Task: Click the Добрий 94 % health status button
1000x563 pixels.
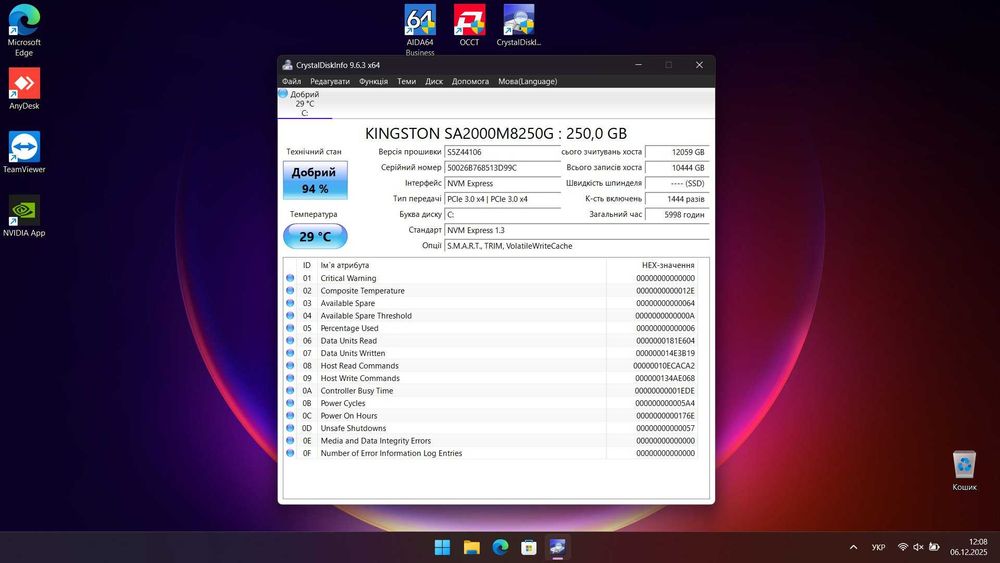Action: click(315, 180)
